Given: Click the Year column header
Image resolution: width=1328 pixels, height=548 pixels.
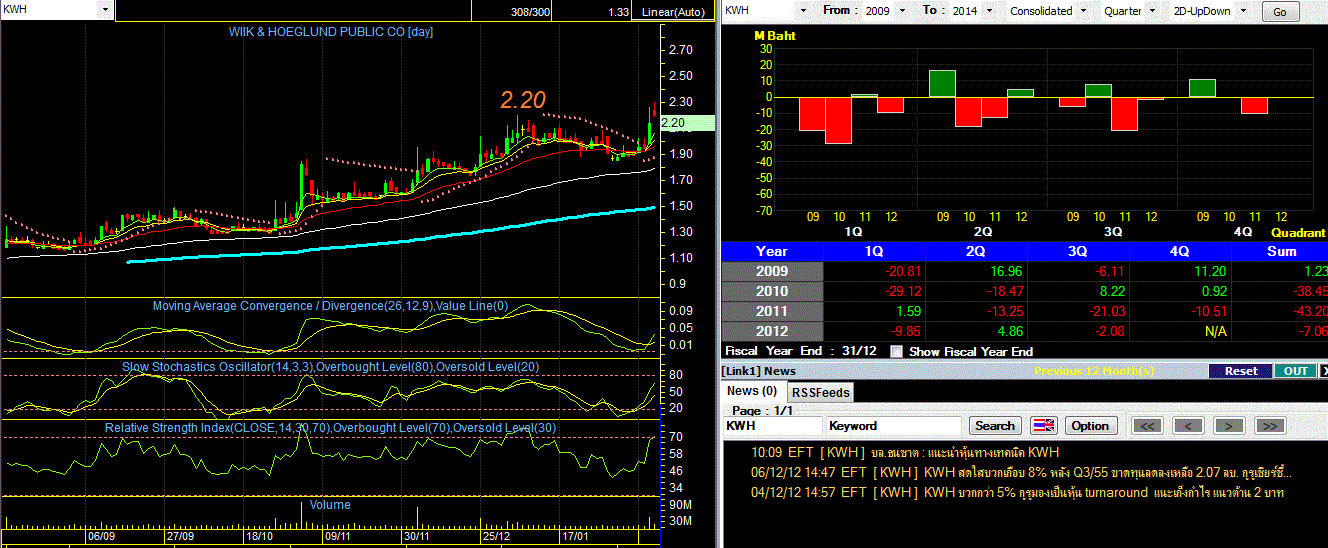Looking at the screenshot, I should click(772, 251).
